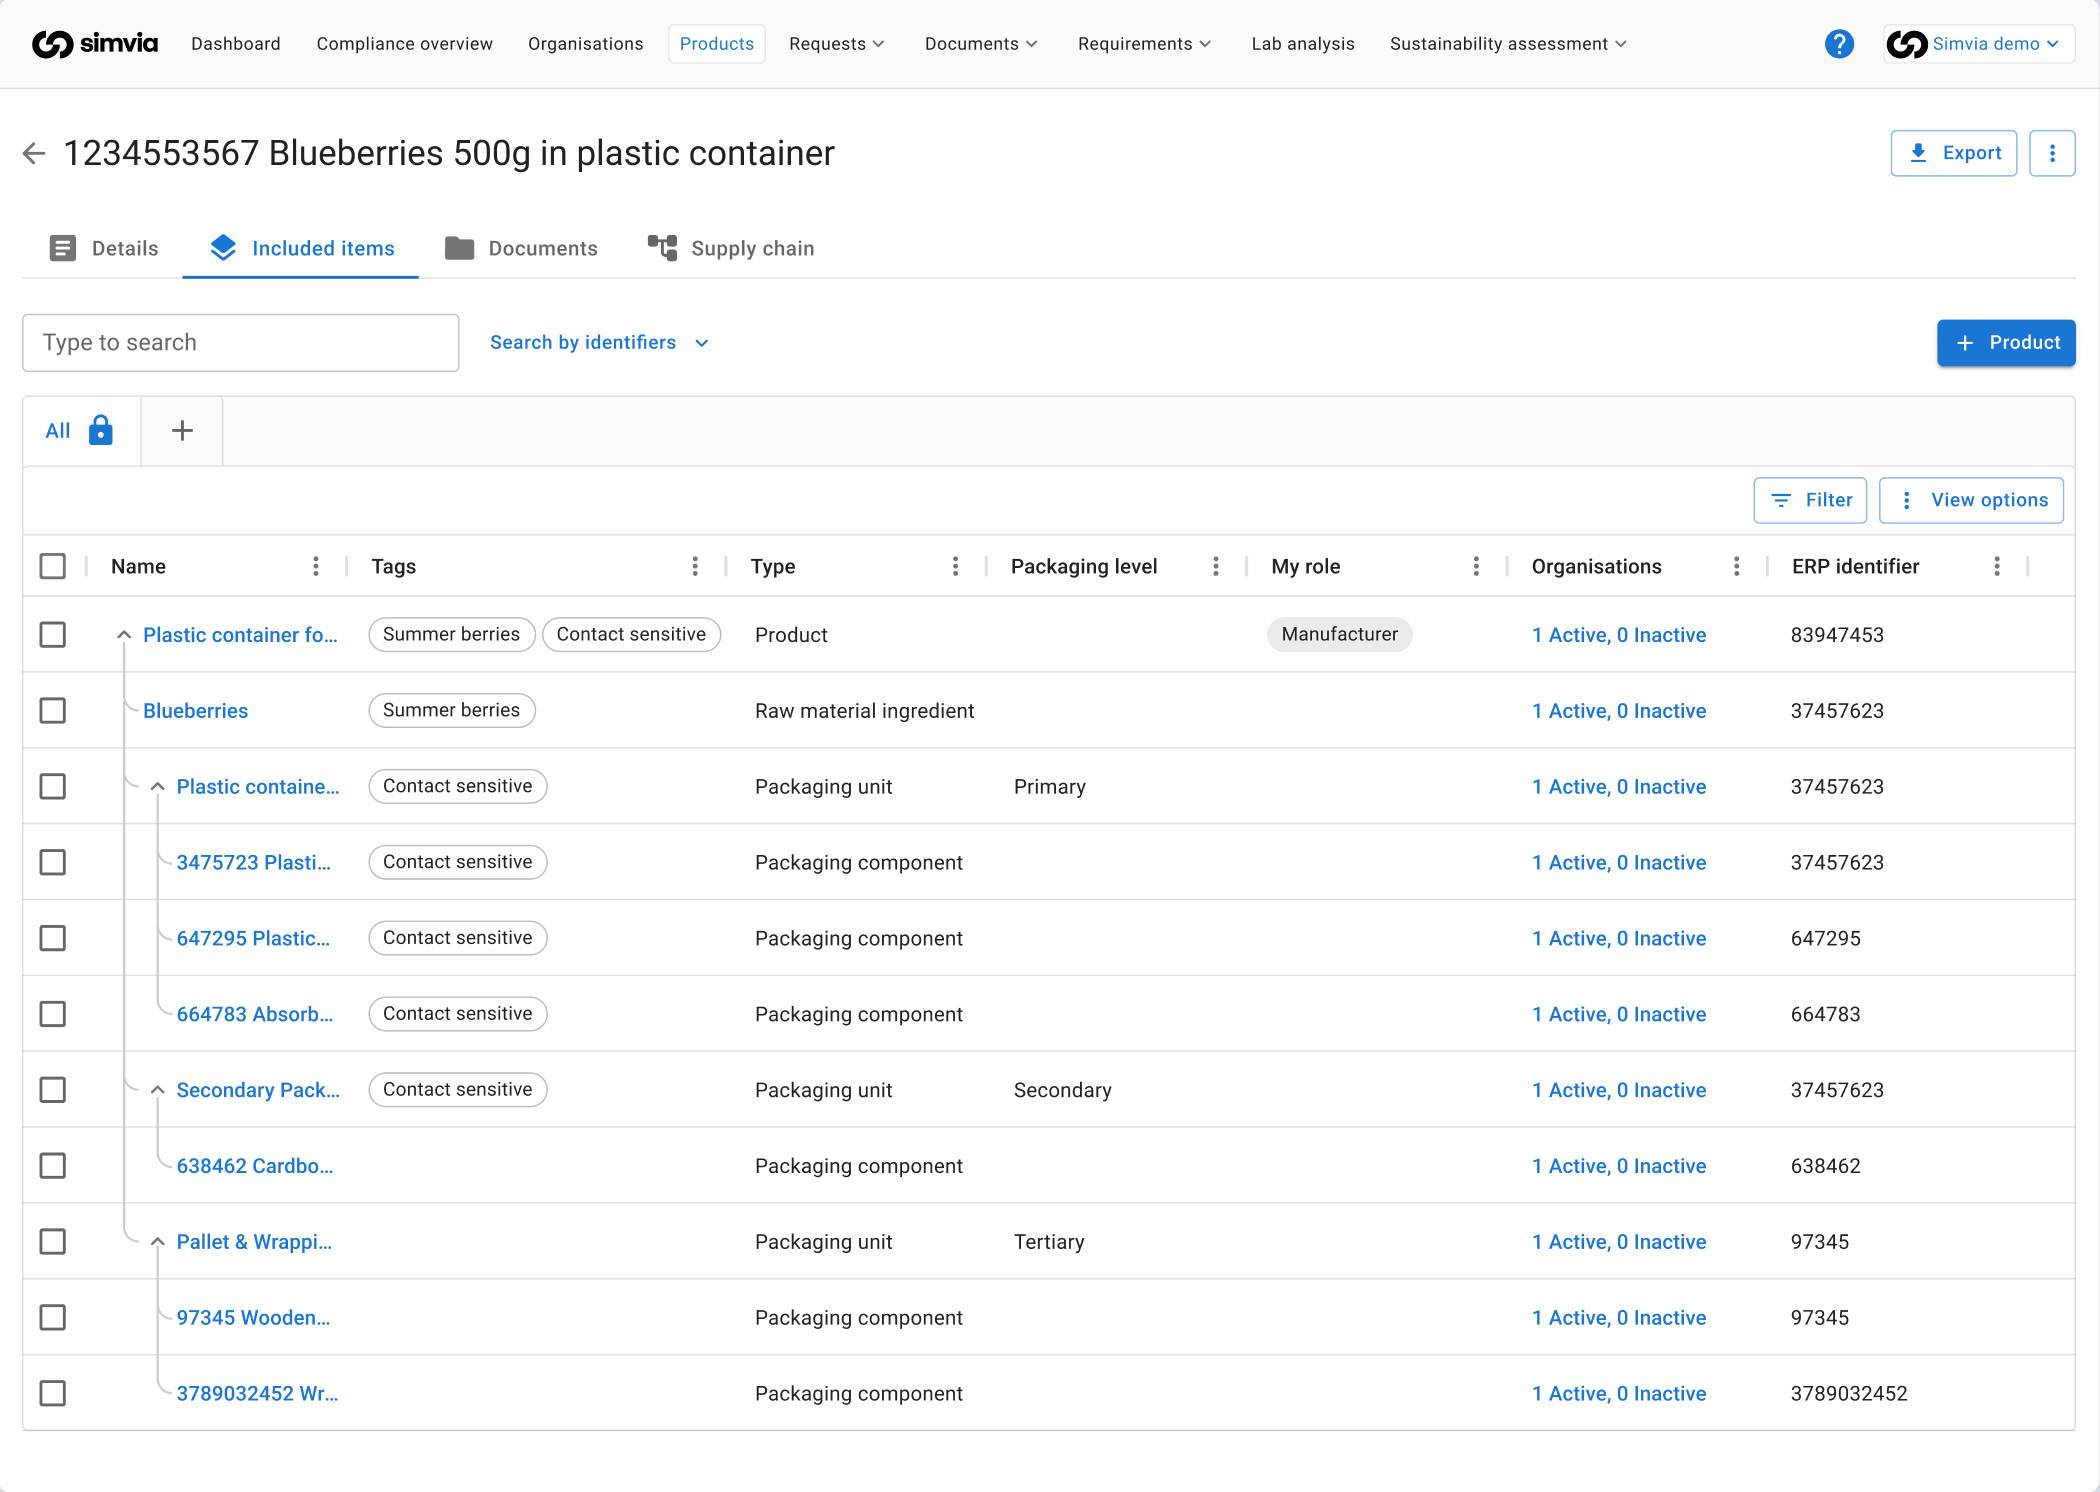The image size is (2100, 1492).
Task: Open the Simvia demo account dropdown
Action: point(1979,44)
